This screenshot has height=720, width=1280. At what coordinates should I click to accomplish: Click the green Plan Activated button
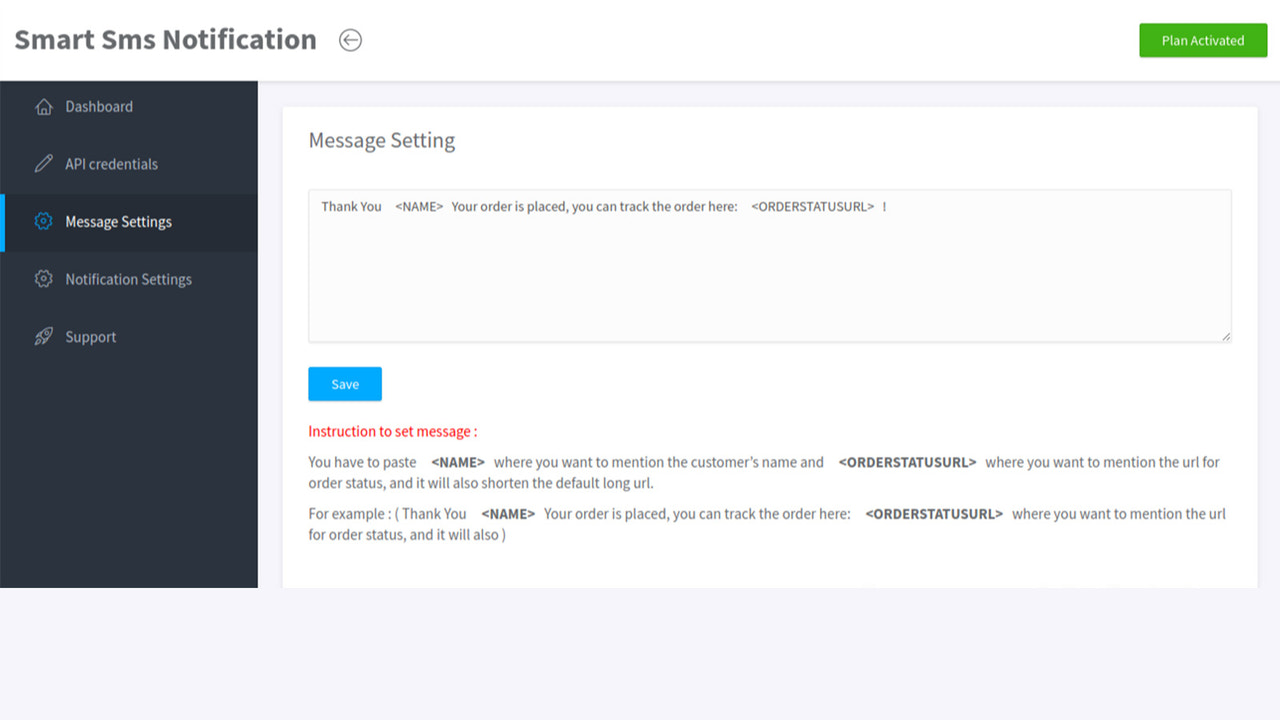pos(1203,40)
